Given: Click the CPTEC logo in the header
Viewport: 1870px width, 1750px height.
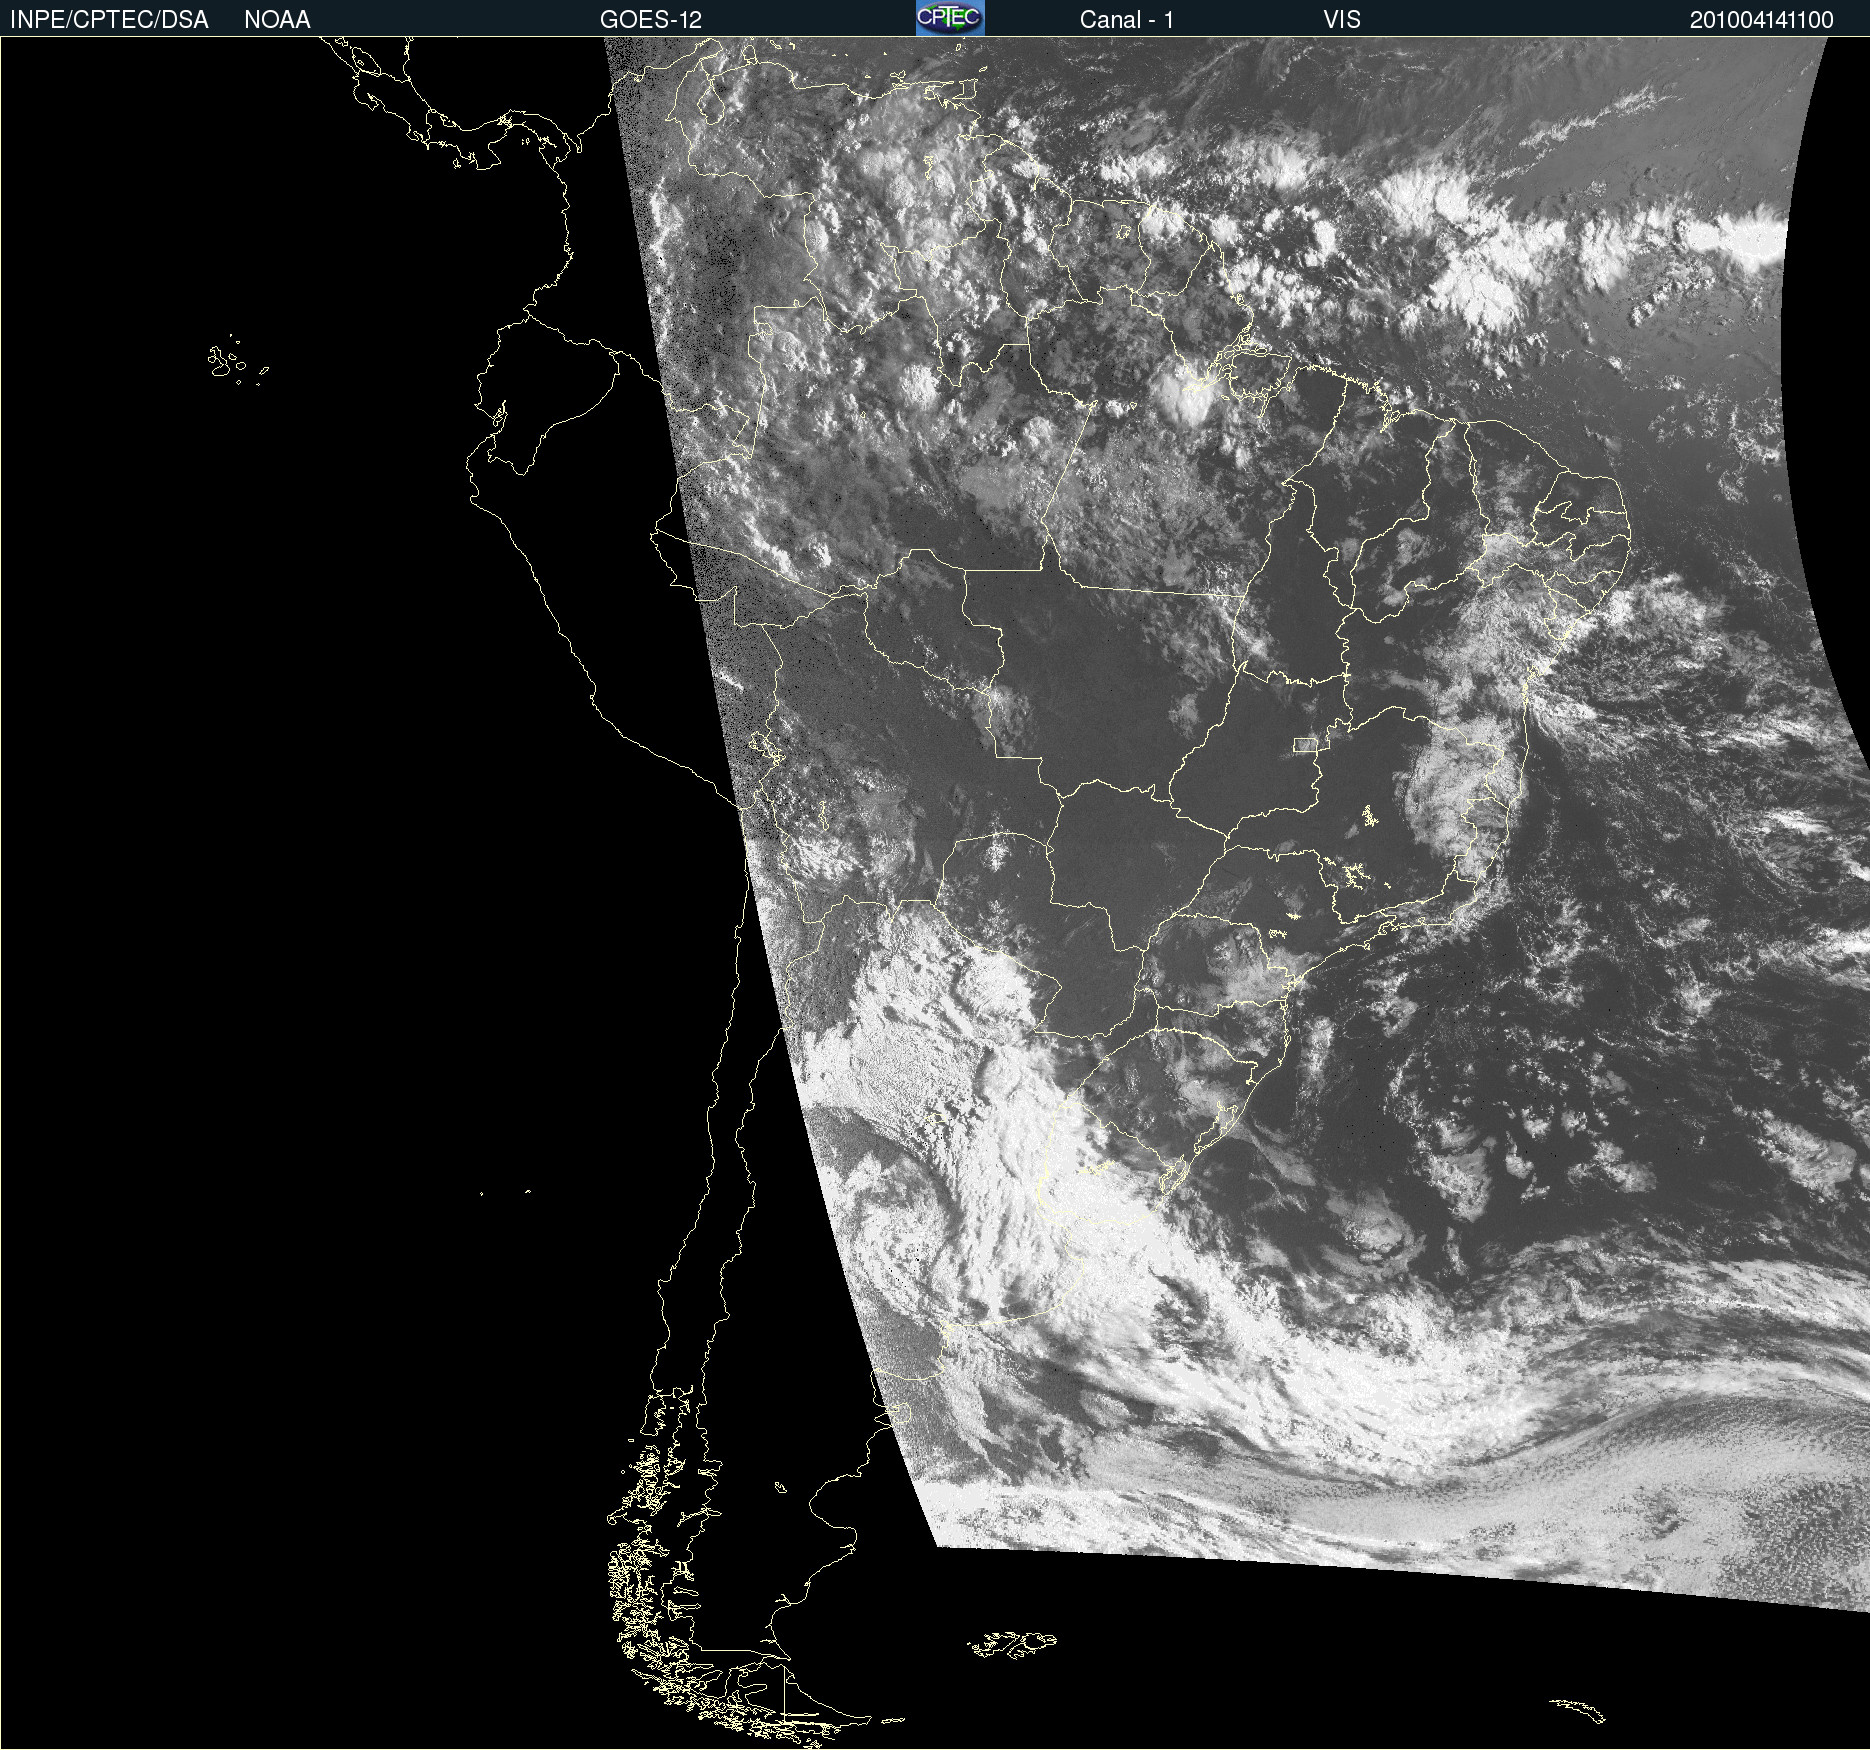Looking at the screenshot, I should tap(950, 18).
